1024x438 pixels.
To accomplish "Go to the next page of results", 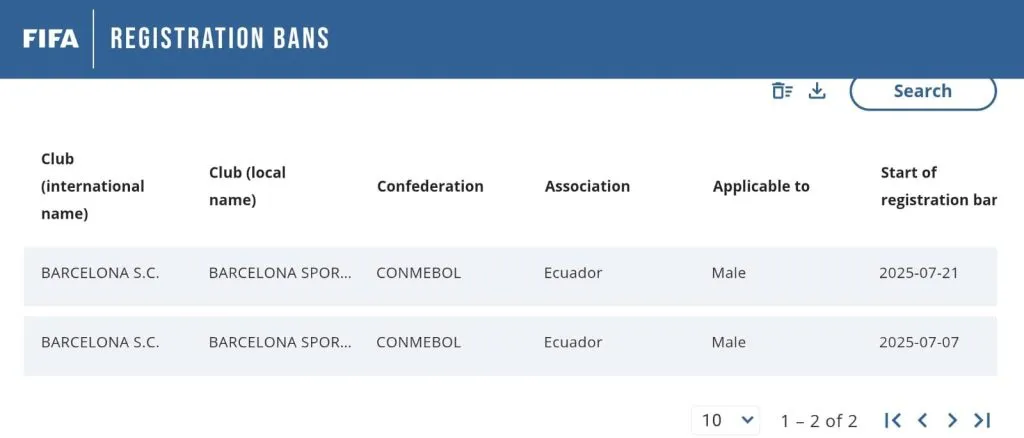I will (952, 420).
